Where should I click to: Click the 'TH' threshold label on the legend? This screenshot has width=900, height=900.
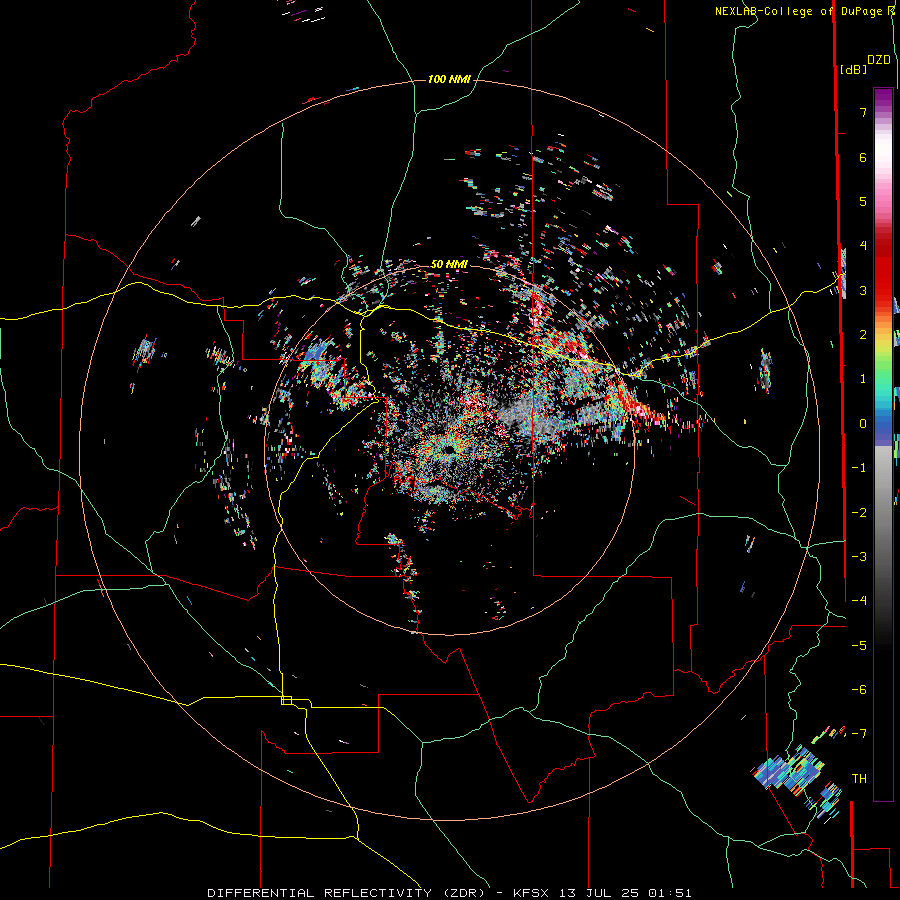click(x=859, y=779)
